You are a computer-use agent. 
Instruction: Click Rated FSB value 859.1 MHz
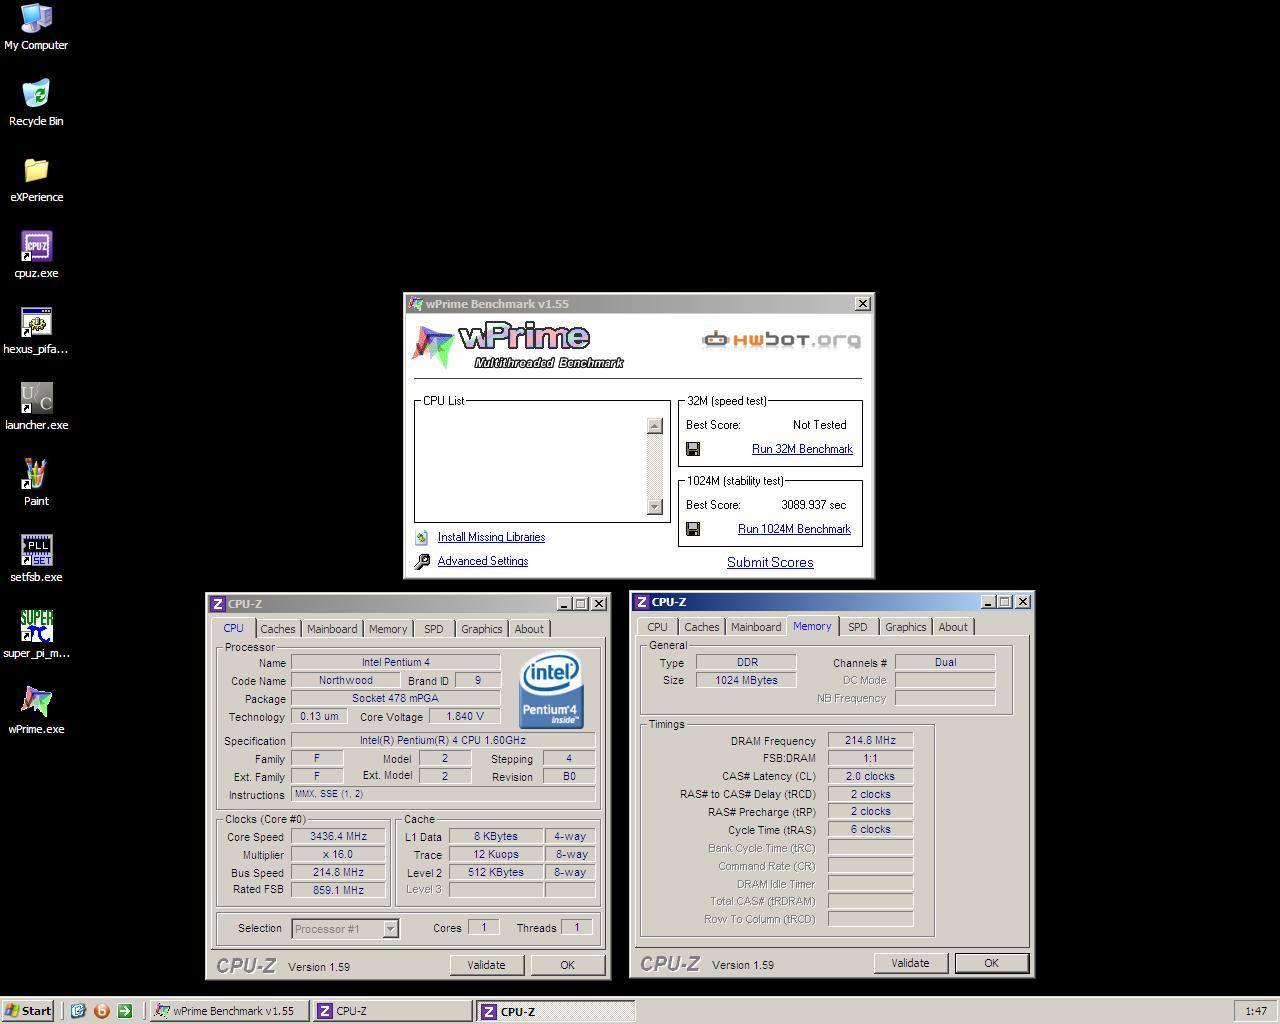tap(338, 890)
